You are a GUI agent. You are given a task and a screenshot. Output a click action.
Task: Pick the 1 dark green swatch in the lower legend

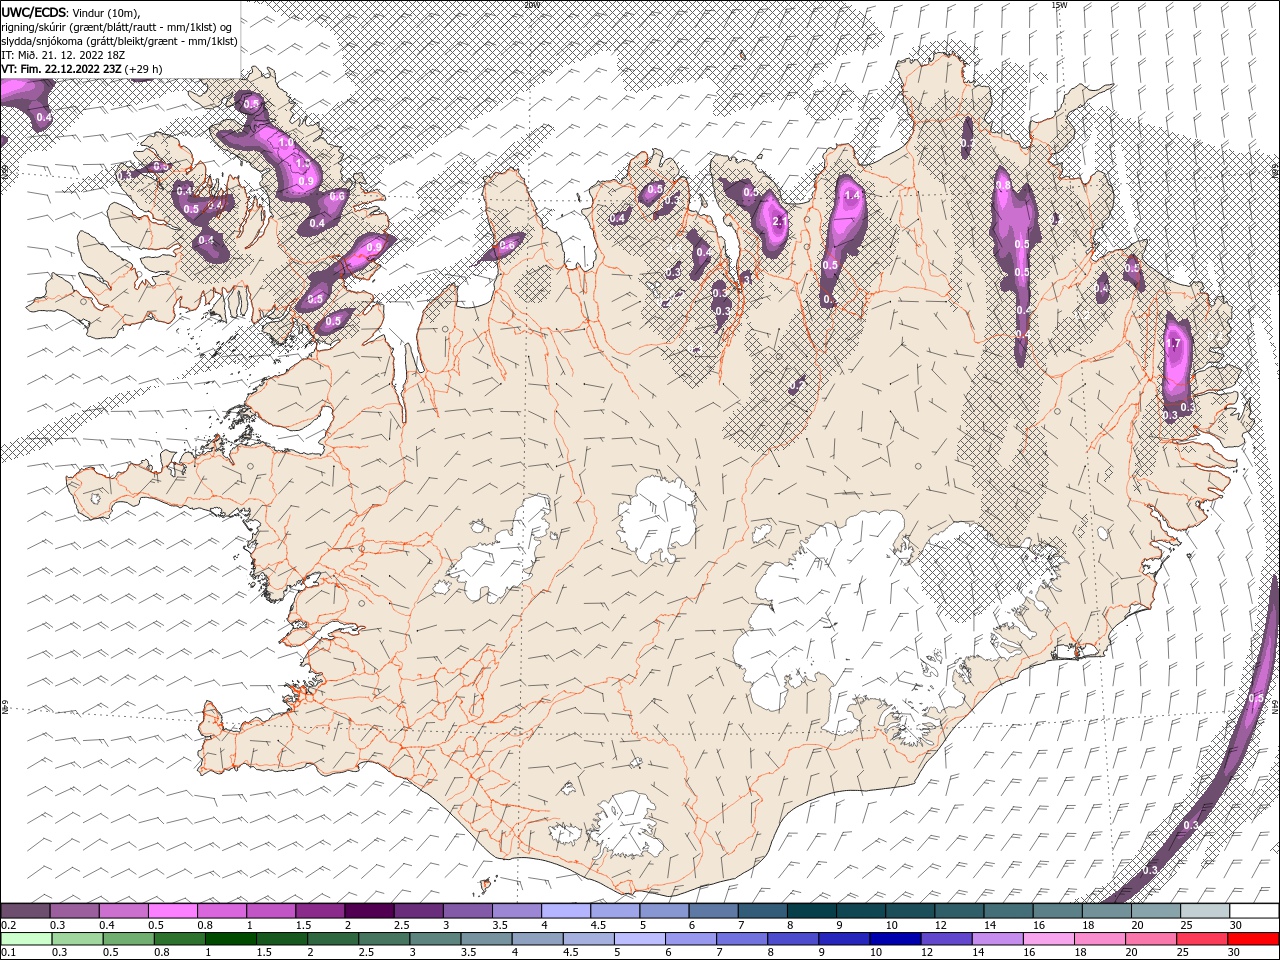pos(230,939)
